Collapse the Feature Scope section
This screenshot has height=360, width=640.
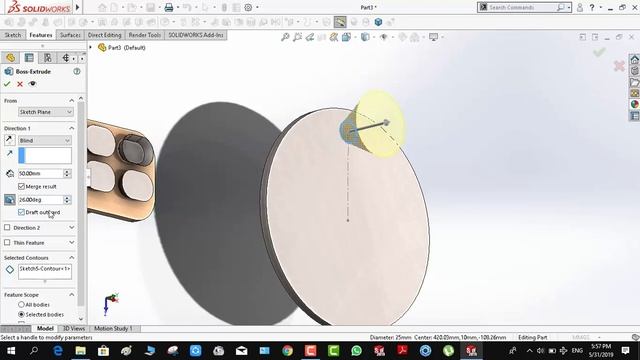coord(71,294)
